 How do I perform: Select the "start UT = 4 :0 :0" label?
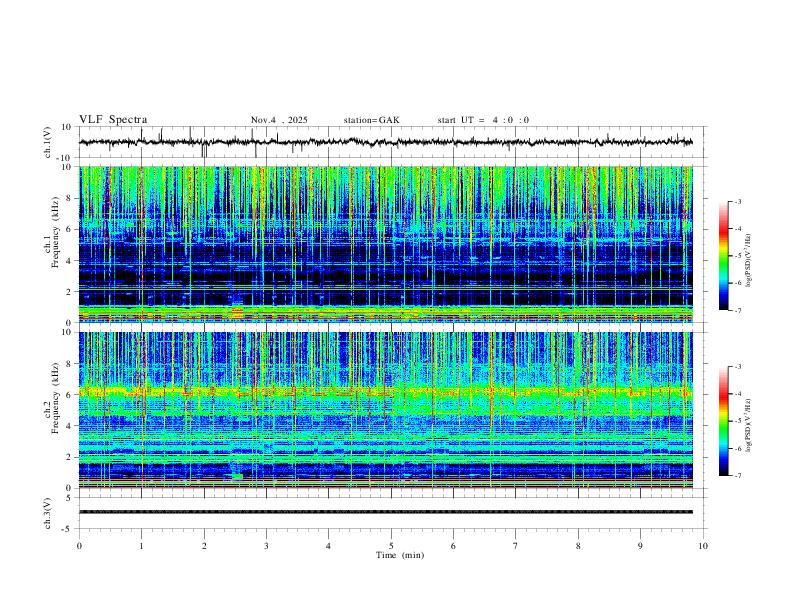click(483, 120)
